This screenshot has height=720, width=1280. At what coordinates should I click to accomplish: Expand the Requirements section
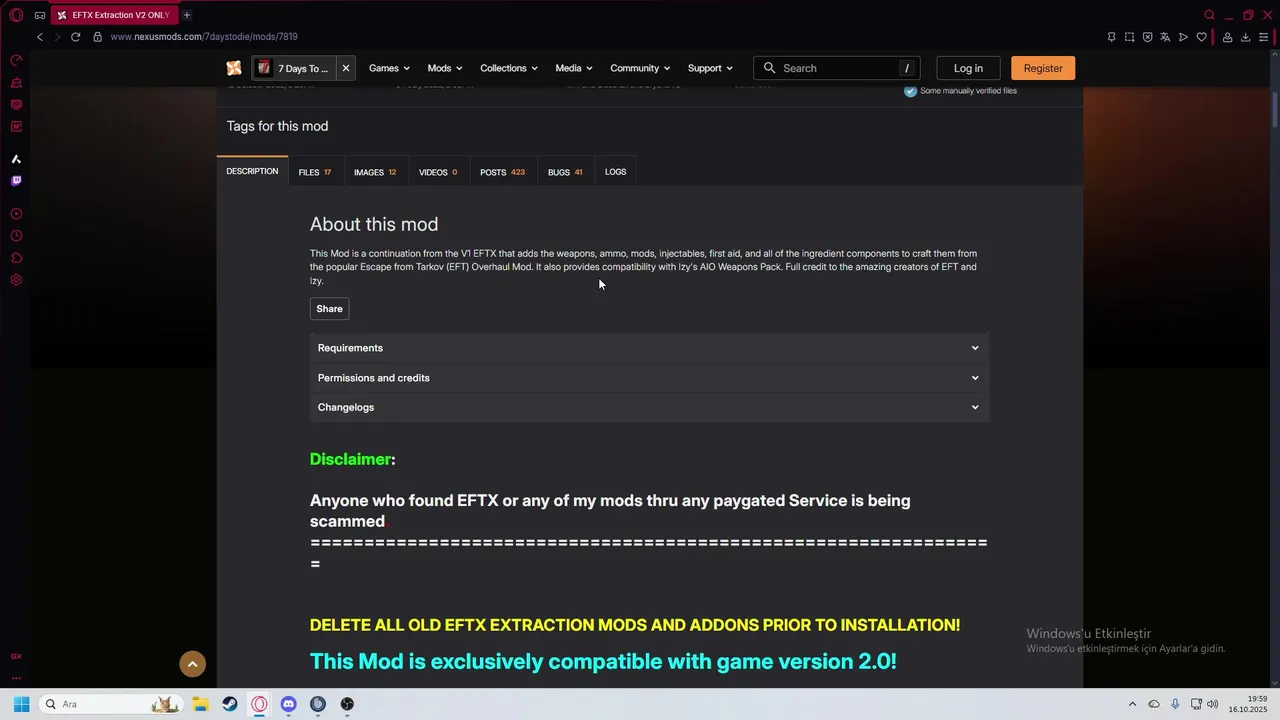(649, 348)
